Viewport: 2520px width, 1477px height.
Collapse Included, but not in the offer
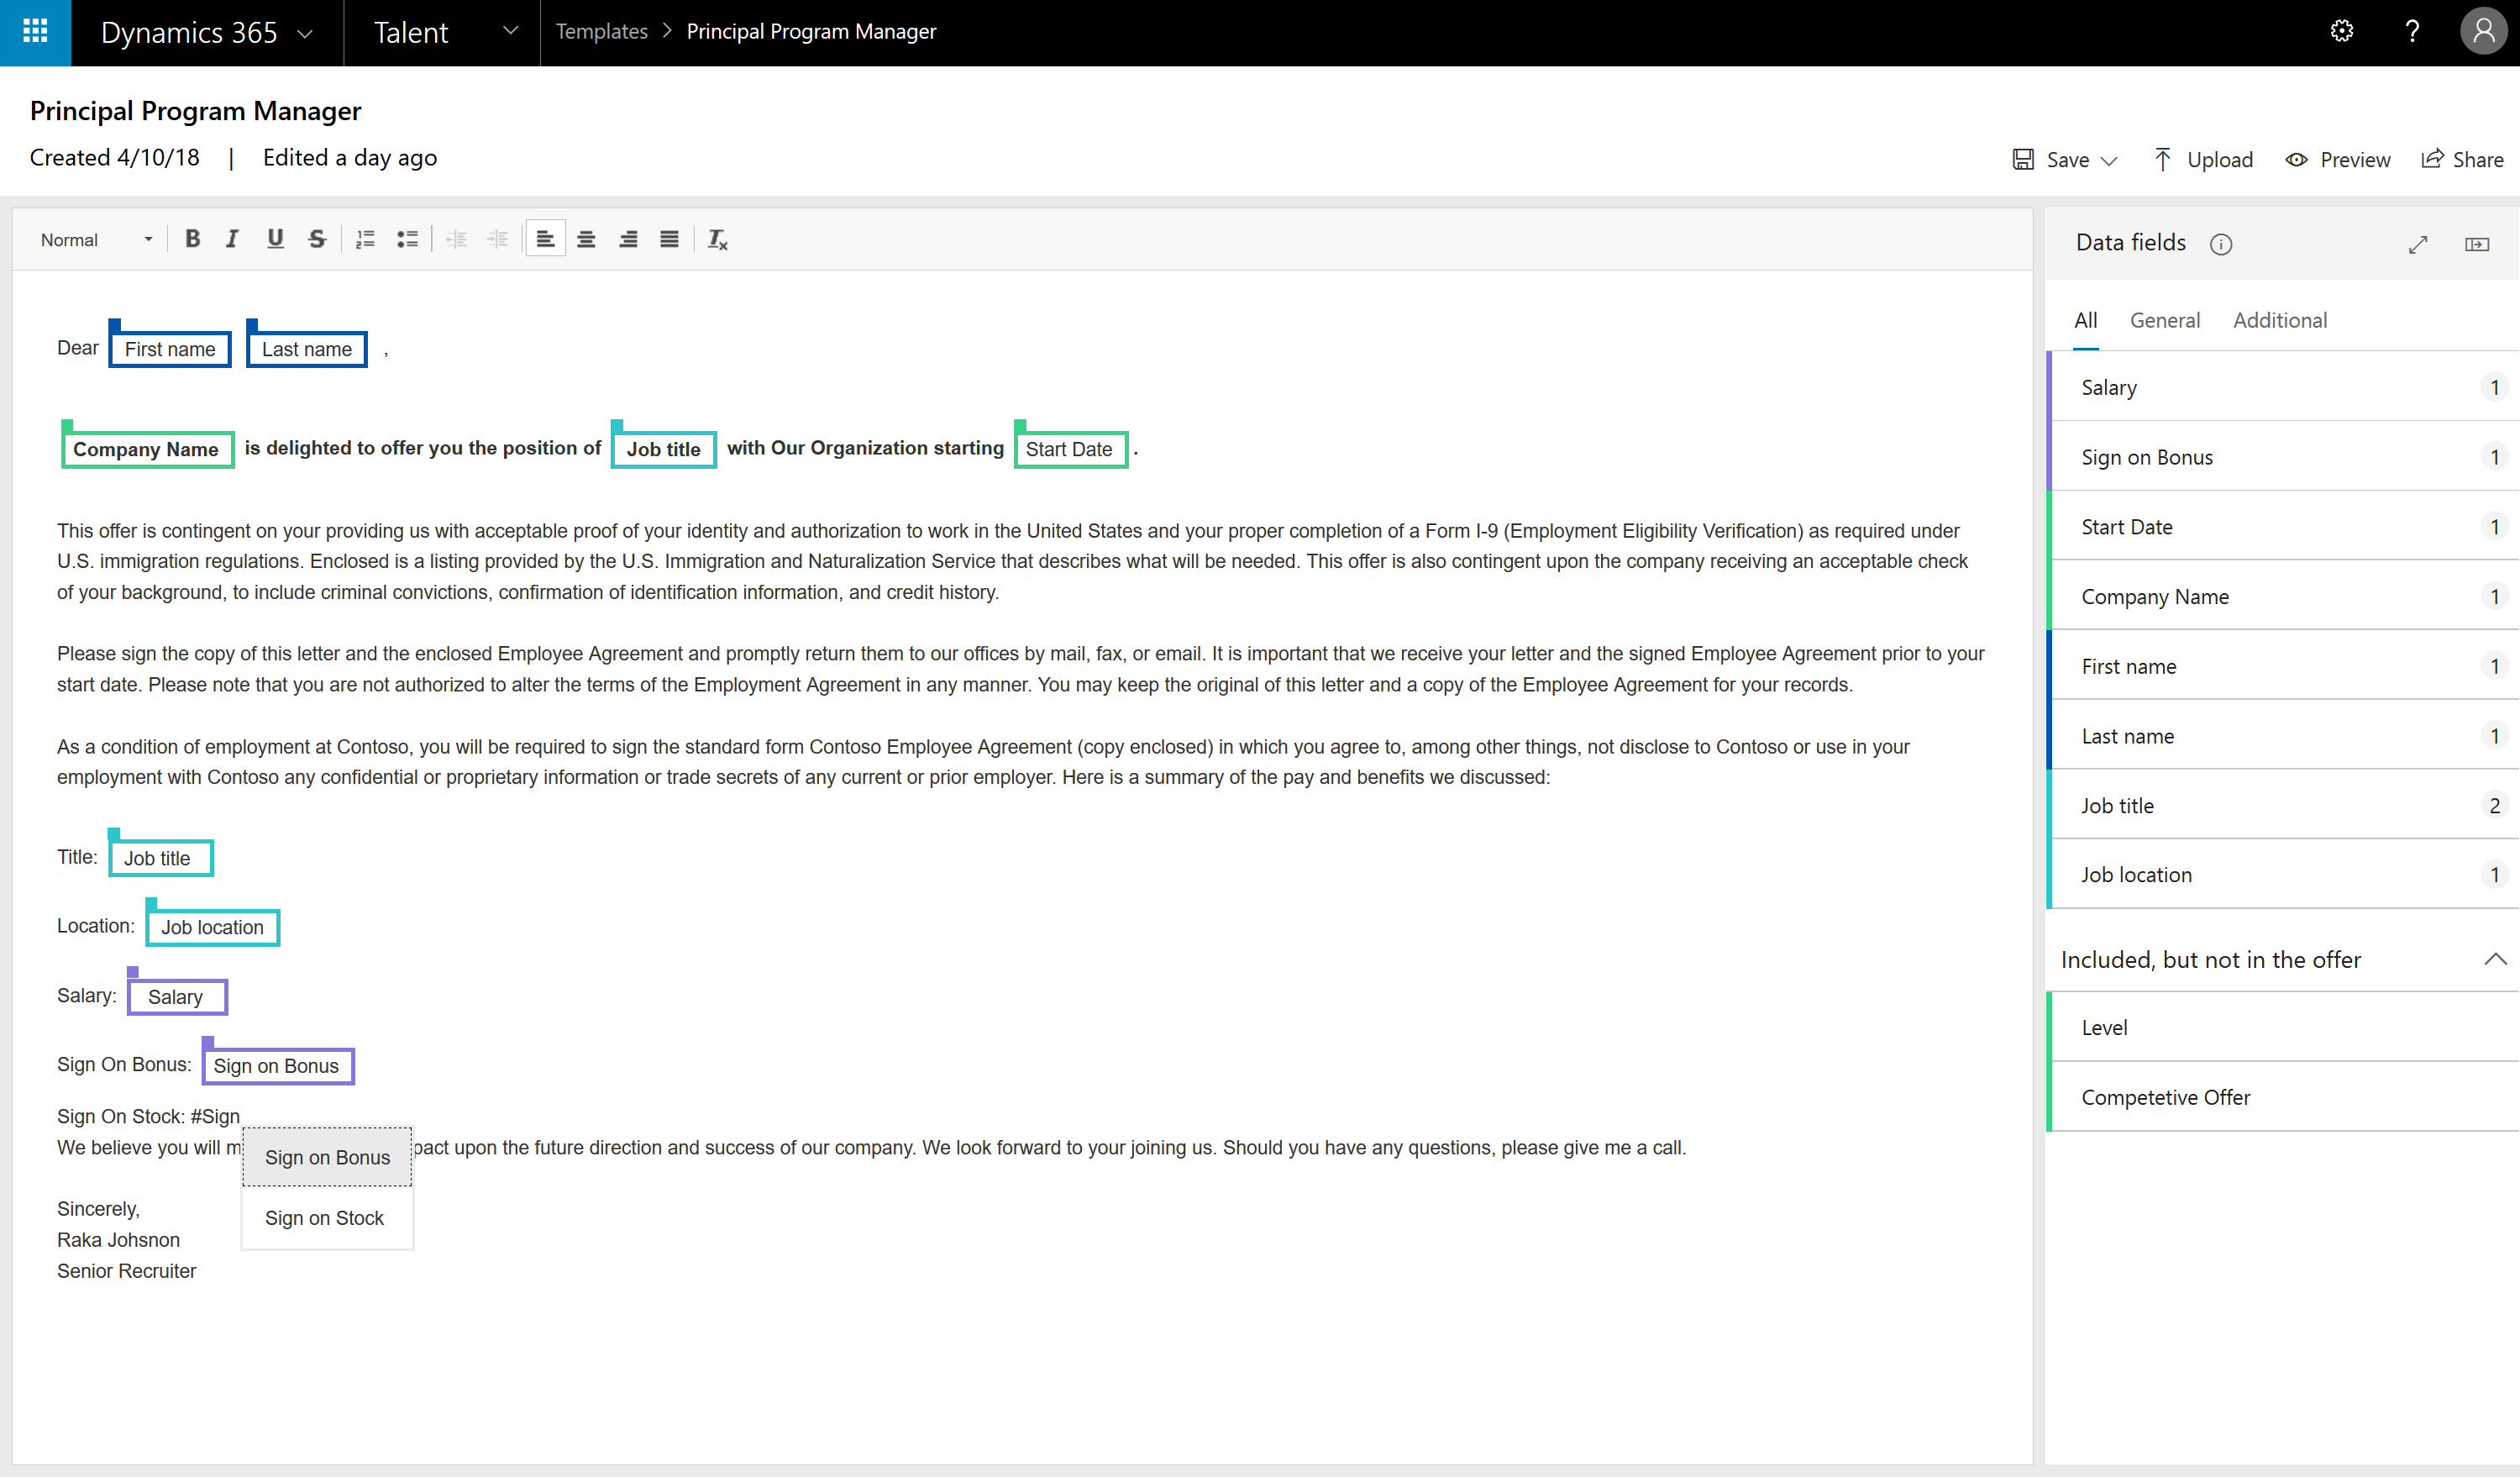2494,959
